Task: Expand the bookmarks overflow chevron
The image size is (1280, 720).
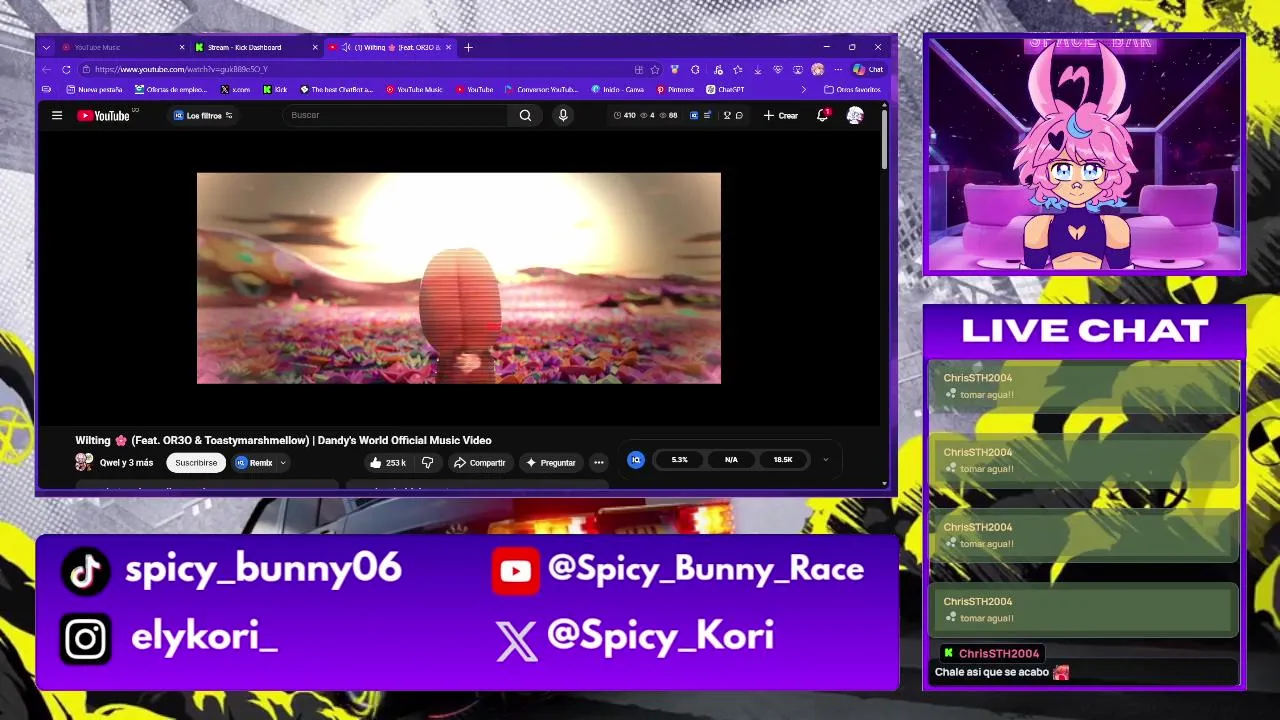Action: pos(803,89)
